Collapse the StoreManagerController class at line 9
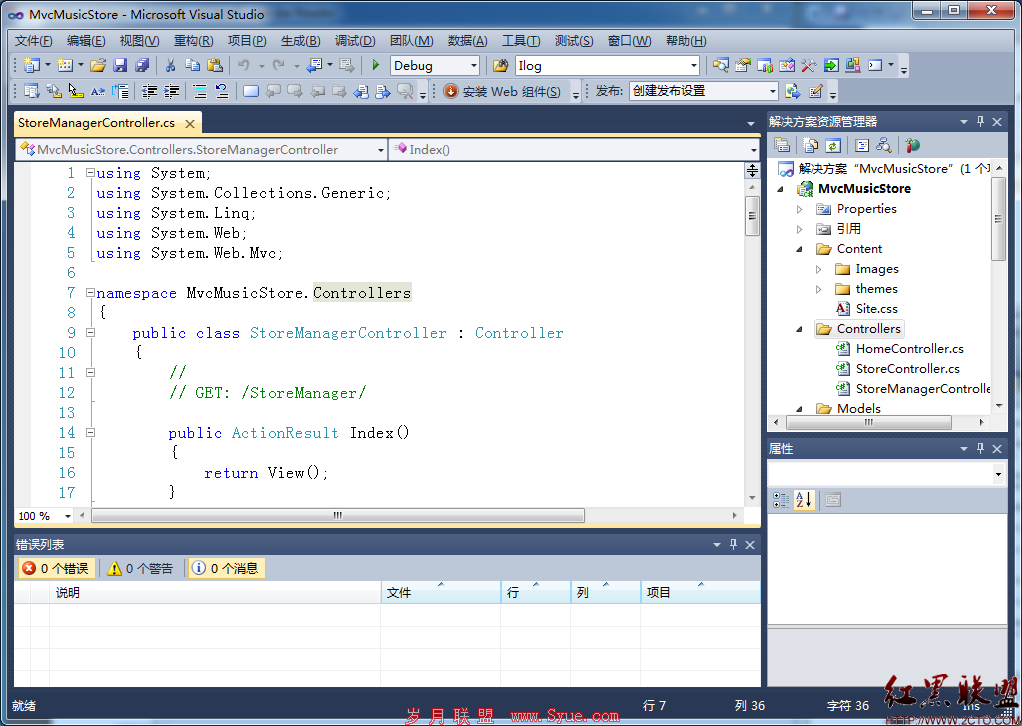The height and width of the screenshot is (726, 1022). tap(90, 332)
